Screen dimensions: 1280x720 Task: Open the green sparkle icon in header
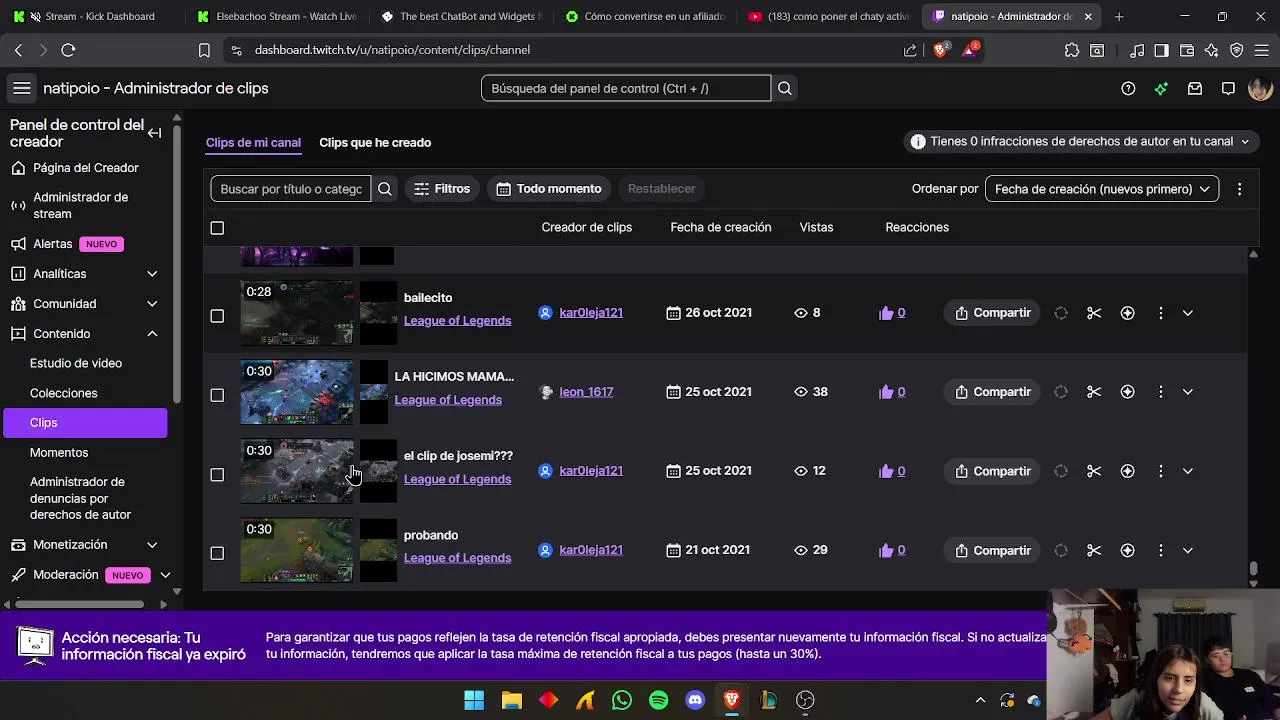(x=1161, y=88)
